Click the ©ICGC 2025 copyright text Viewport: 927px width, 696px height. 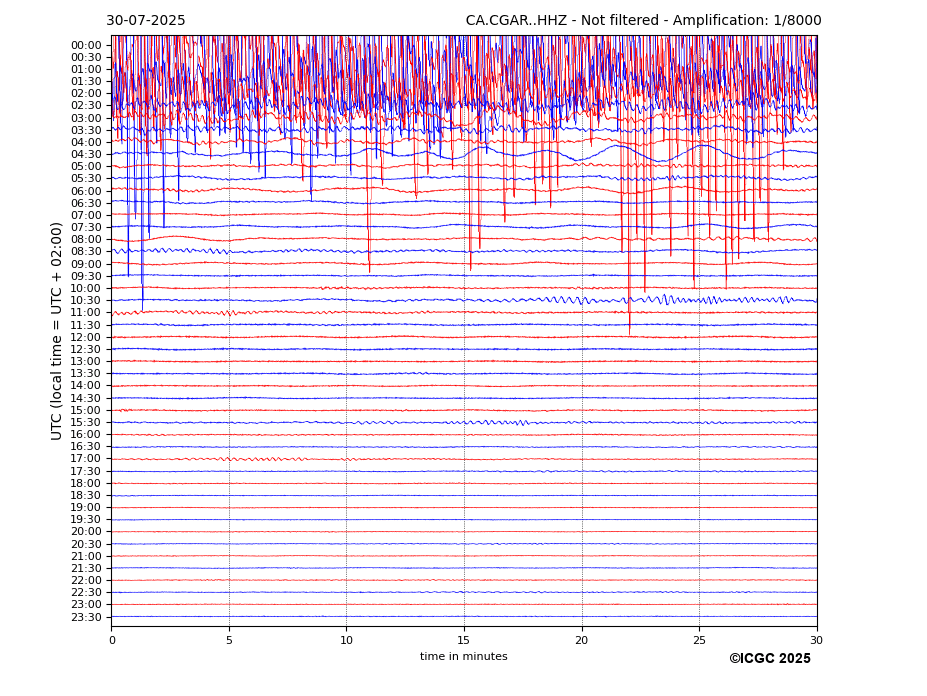click(x=770, y=659)
